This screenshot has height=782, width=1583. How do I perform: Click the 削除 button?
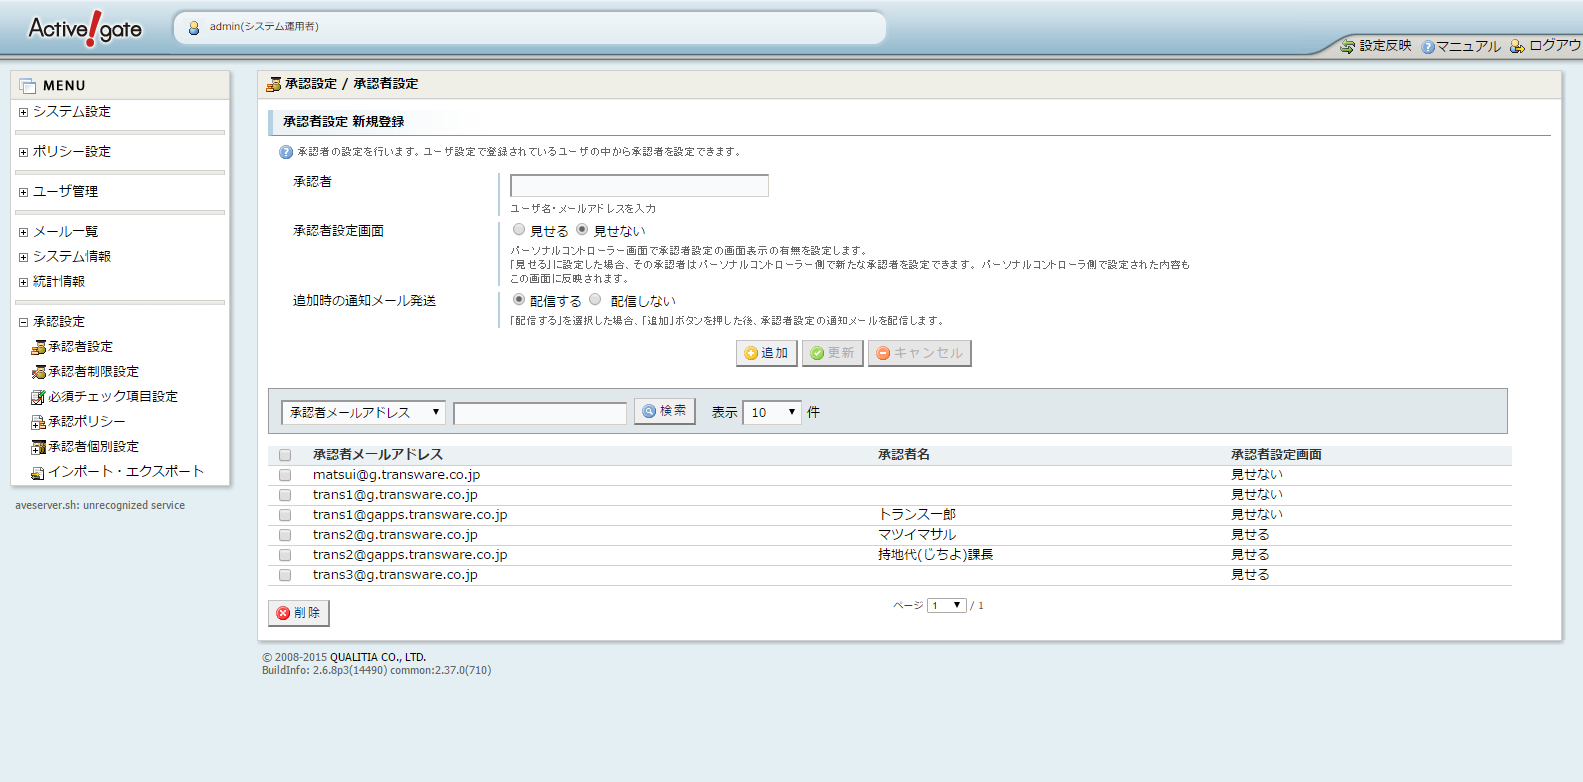pos(298,613)
